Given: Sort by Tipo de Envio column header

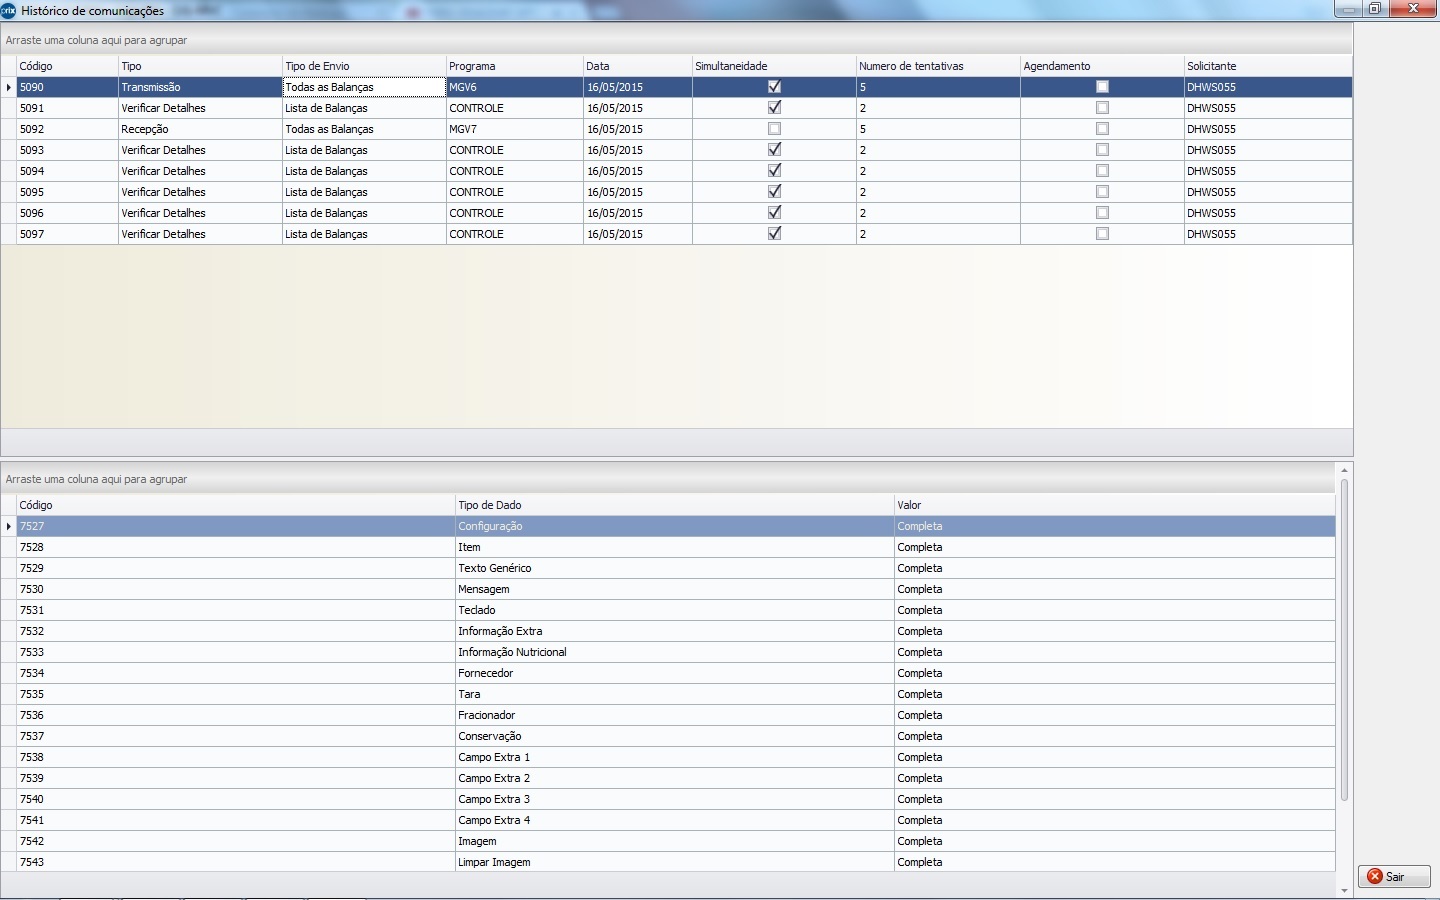Looking at the screenshot, I should (364, 66).
